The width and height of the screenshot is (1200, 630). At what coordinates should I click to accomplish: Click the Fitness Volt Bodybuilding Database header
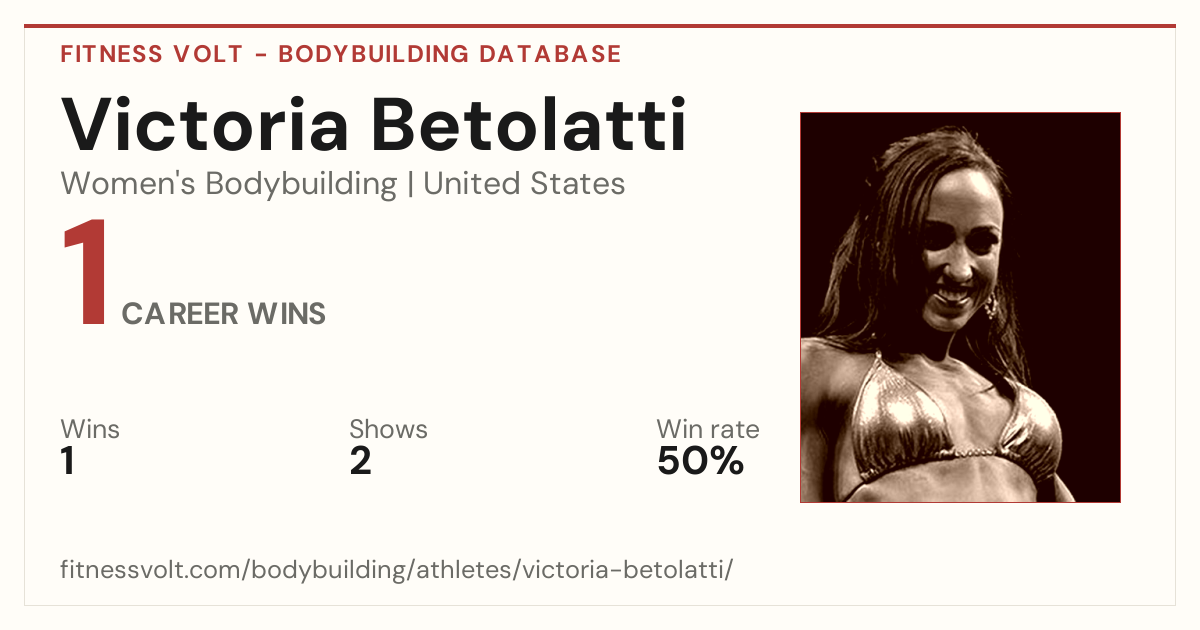[341, 54]
